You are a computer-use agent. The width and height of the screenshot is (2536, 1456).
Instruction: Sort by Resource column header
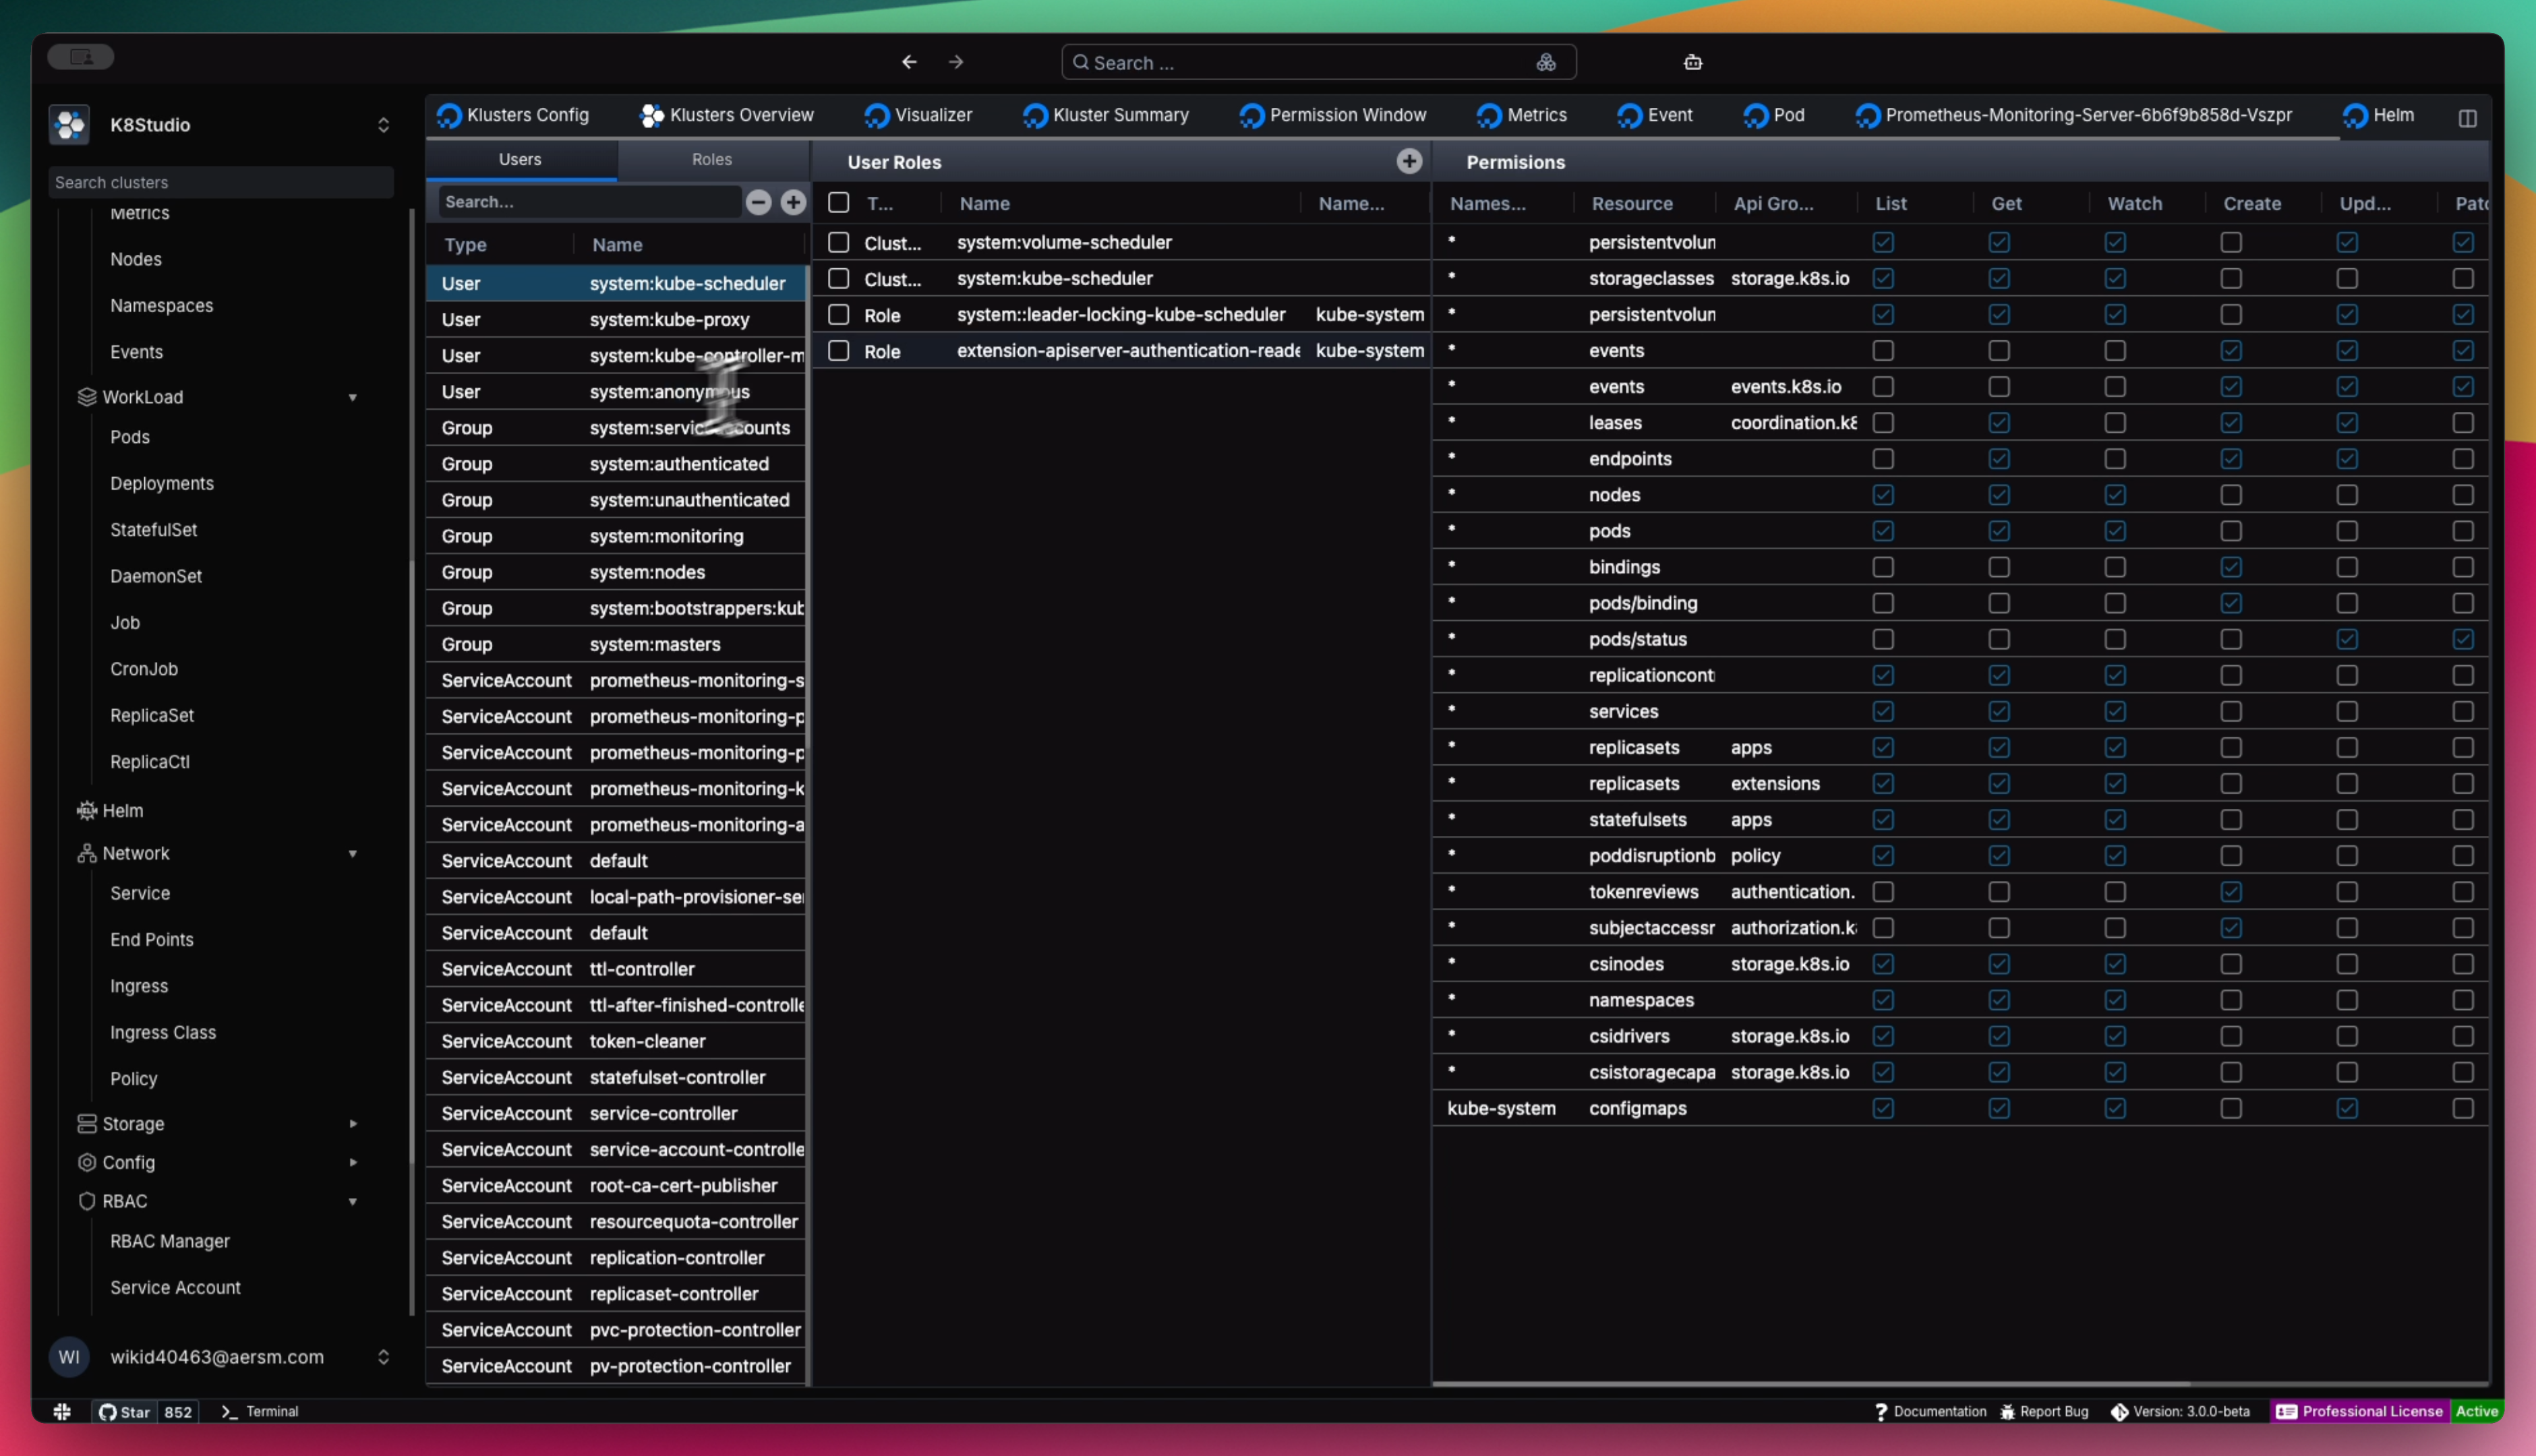[x=1632, y=203]
